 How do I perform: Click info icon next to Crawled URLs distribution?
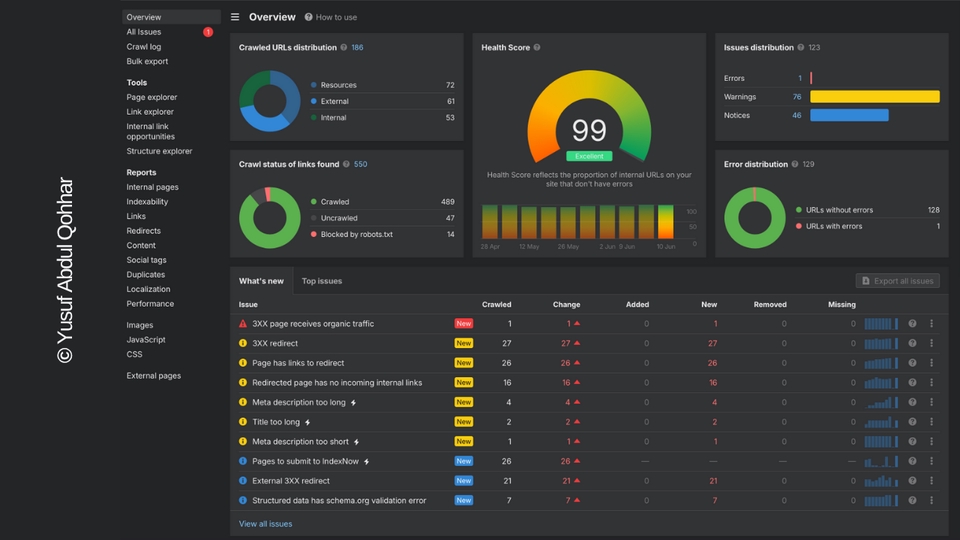(x=344, y=47)
